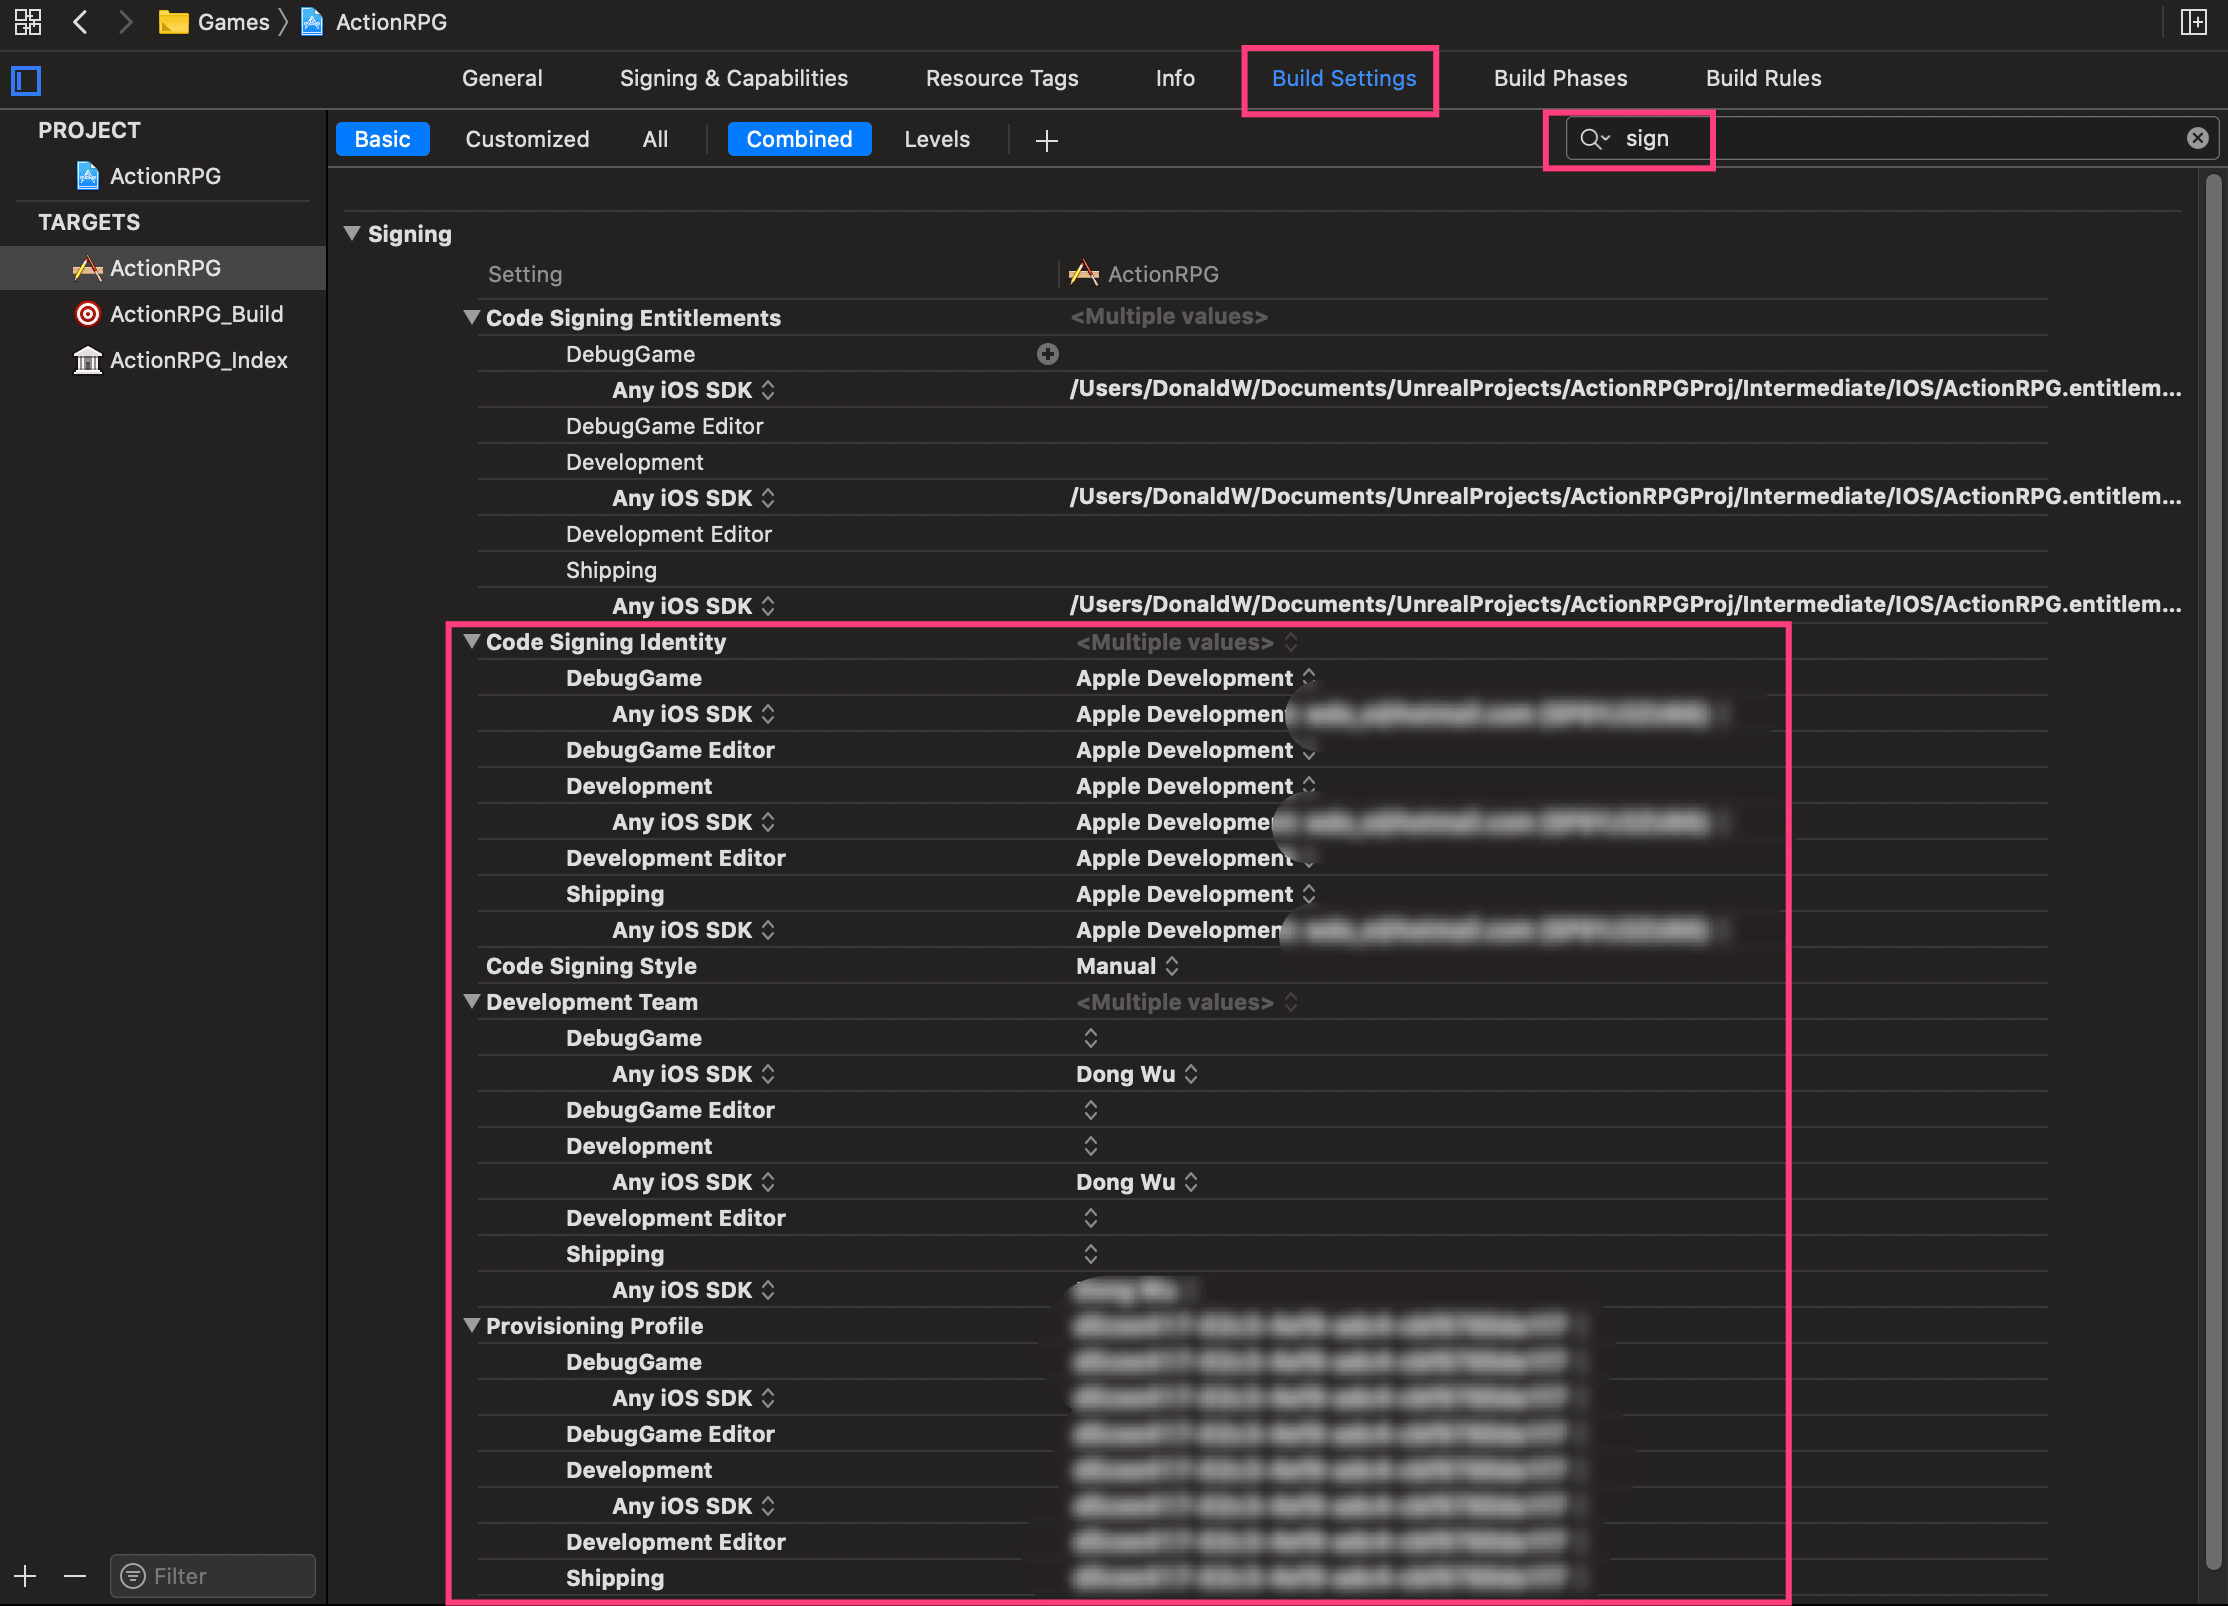
Task: Collapse the Code Signing Identity section
Action: [472, 642]
